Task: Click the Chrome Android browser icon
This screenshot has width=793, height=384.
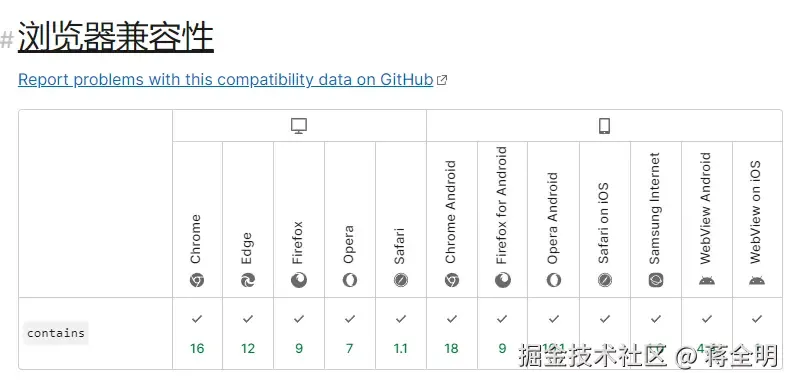Action: [452, 280]
